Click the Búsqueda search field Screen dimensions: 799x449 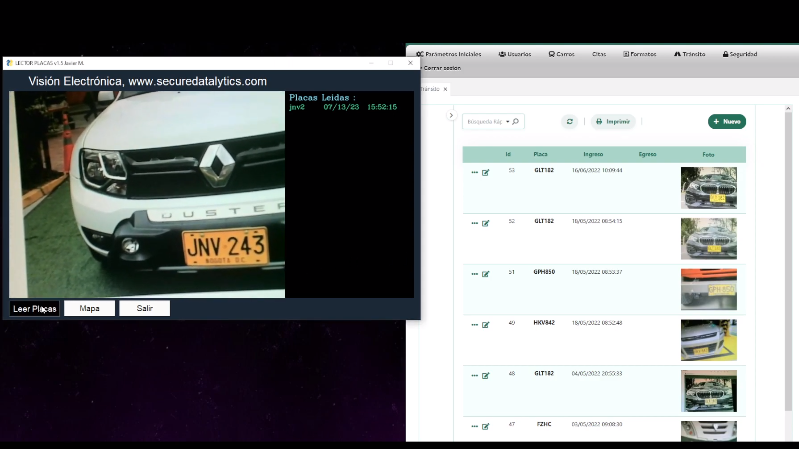coord(485,122)
